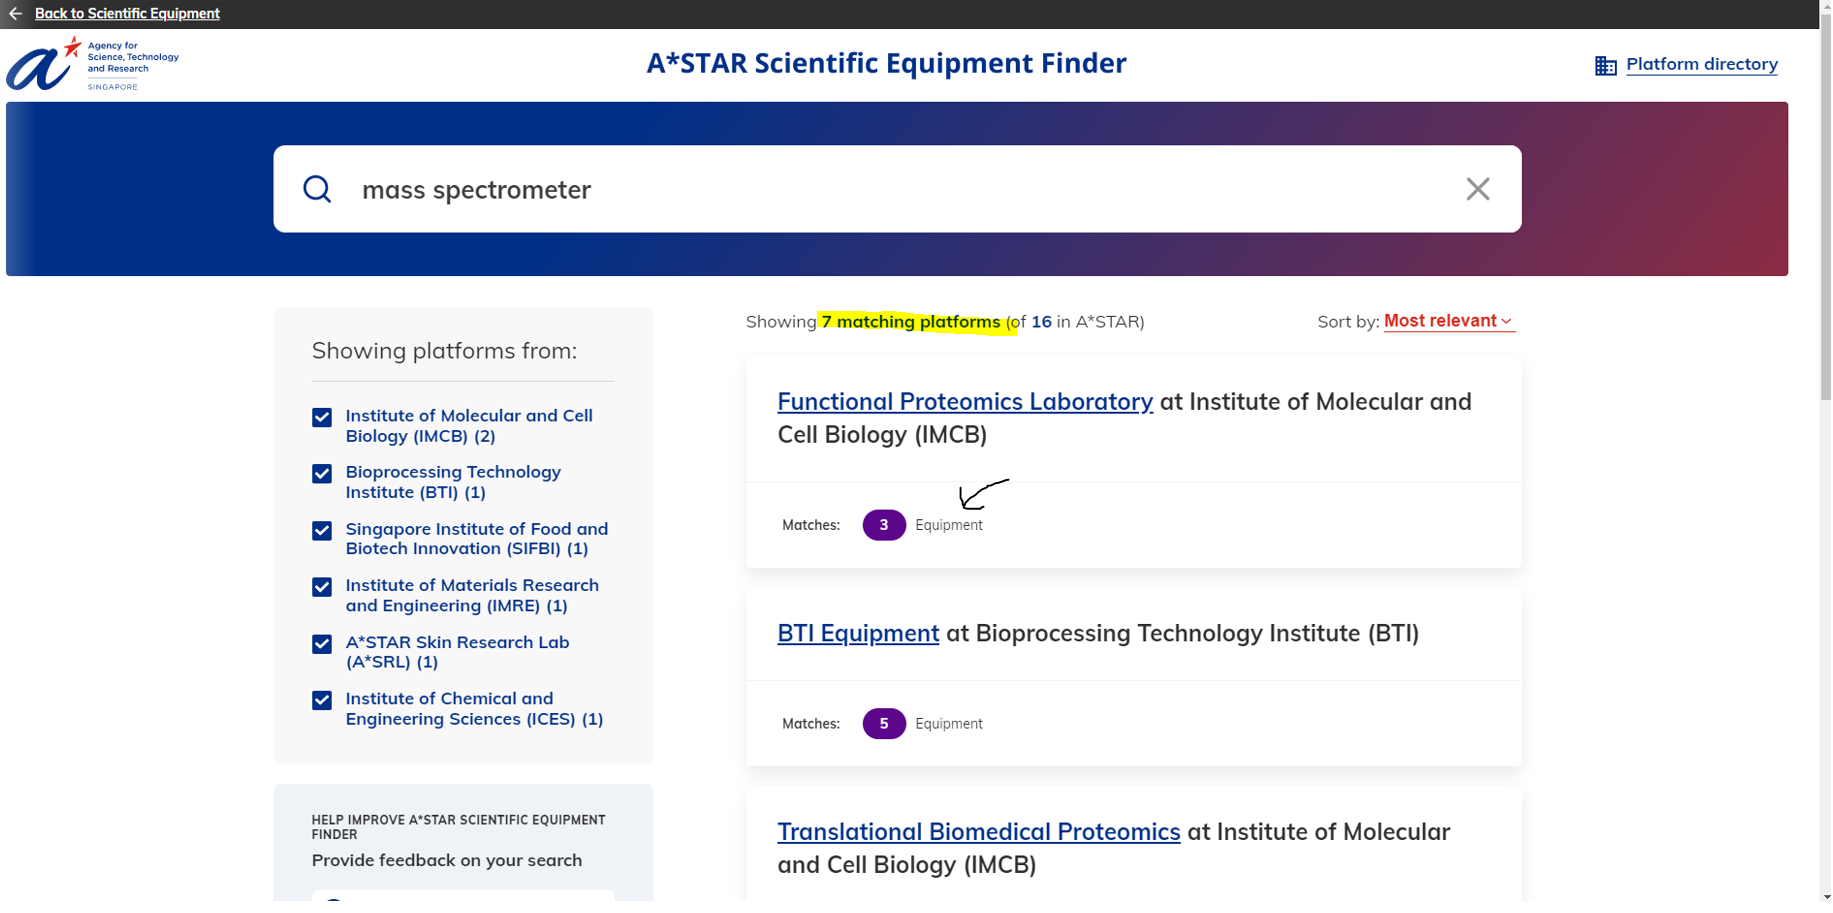Uncheck Institute of Materials Research filter
Screen dimensions: 1833x913
coord(322,586)
